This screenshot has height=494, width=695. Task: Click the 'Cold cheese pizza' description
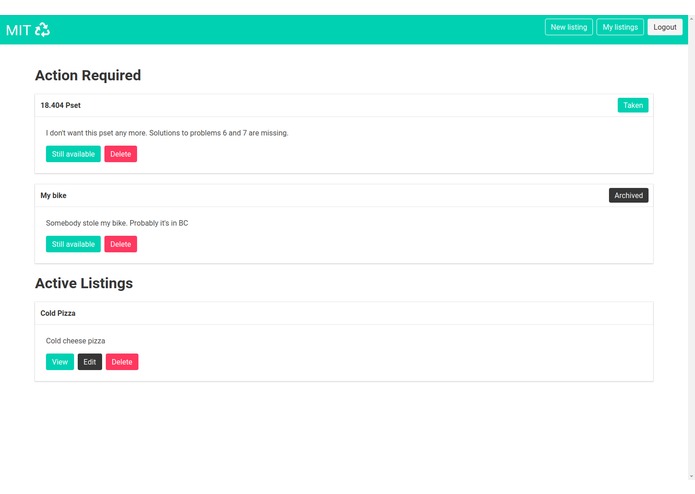coord(75,341)
